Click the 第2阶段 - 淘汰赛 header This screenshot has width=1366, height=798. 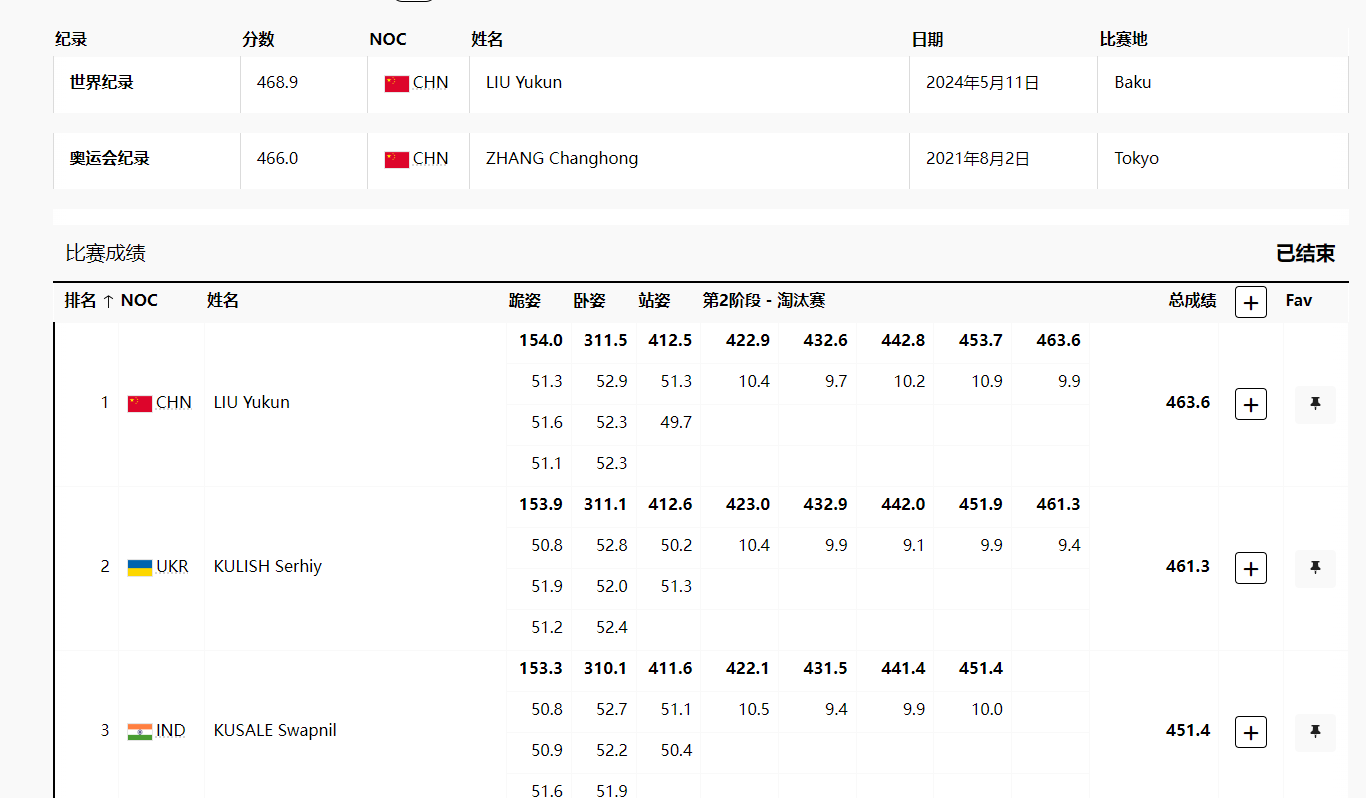(x=764, y=300)
